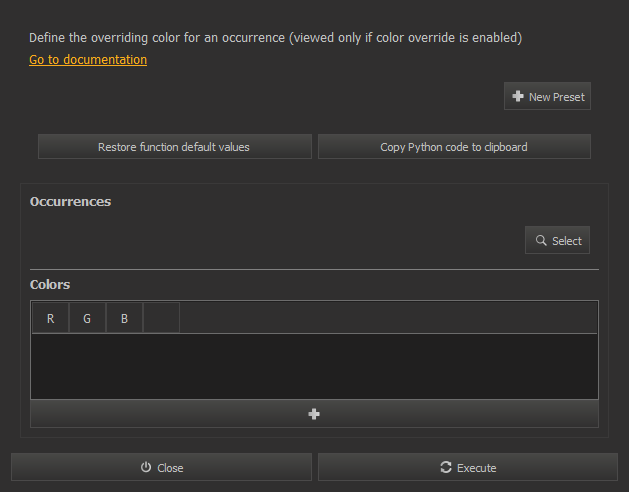Click the Close button text

coord(170,468)
